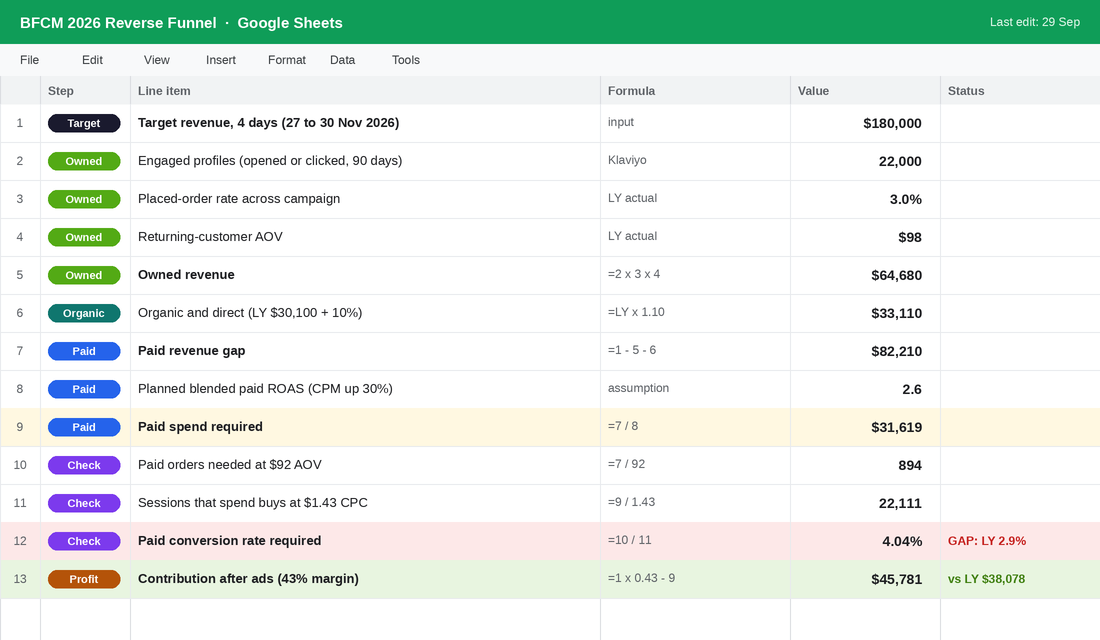
Task: Select the Organic badge in row 6
Action: pos(84,314)
